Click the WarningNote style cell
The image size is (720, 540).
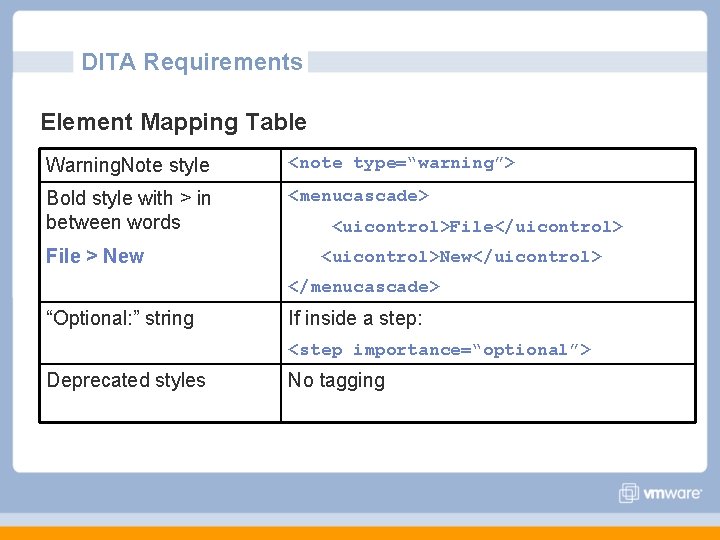[160, 165]
